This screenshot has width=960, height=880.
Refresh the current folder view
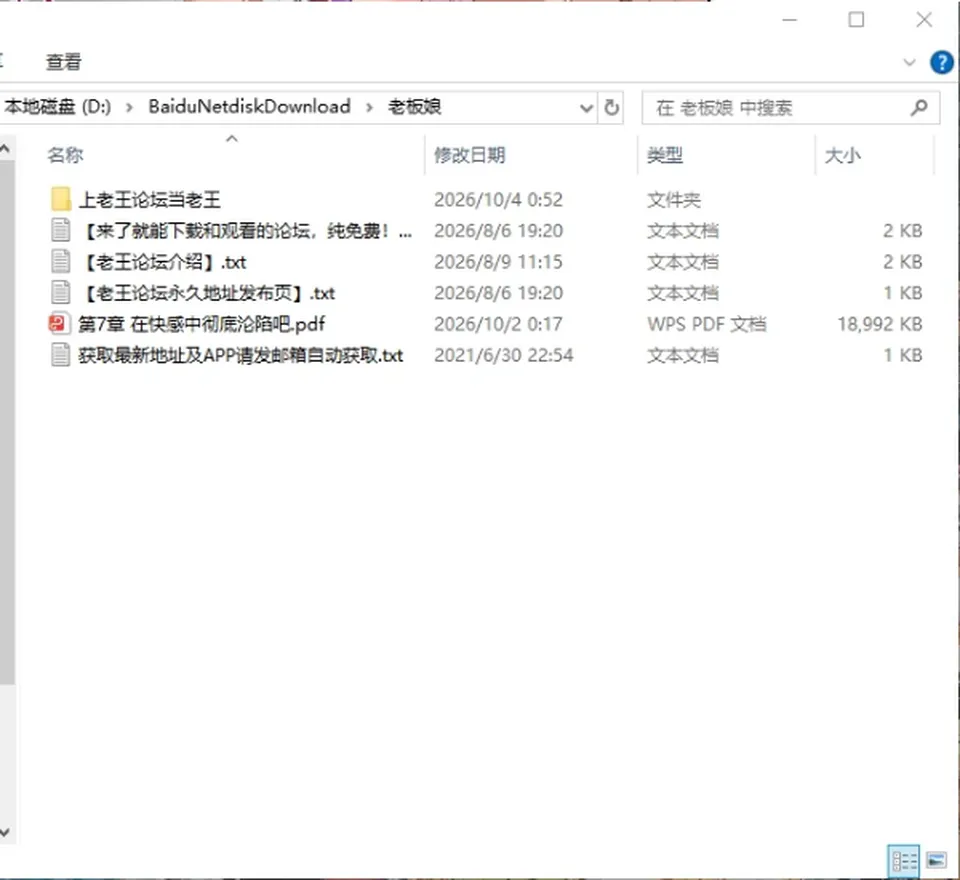(x=611, y=108)
